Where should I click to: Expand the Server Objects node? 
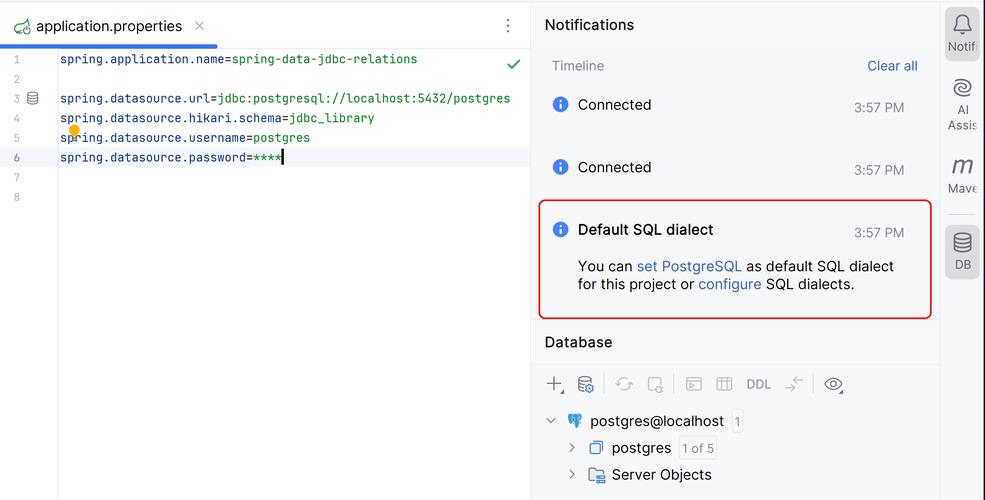click(x=572, y=475)
